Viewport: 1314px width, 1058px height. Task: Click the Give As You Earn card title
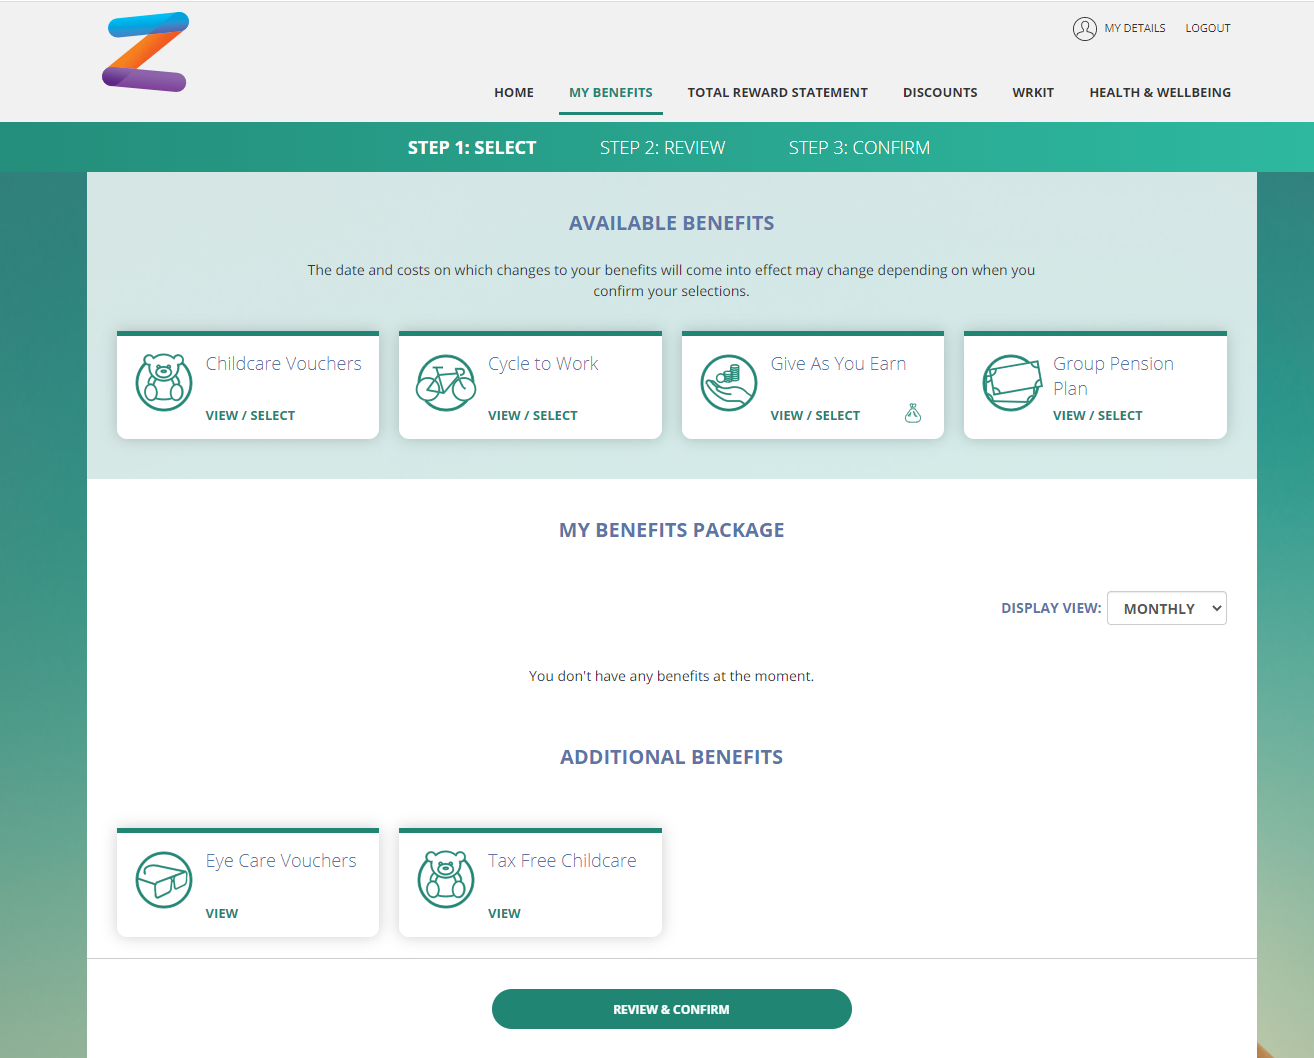[x=838, y=364]
